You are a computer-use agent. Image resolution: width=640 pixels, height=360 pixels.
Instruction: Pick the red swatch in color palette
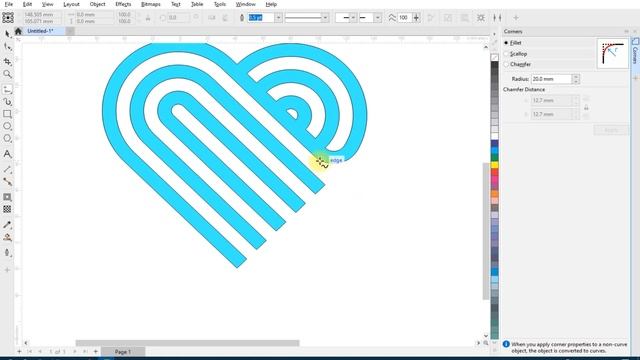(x=494, y=172)
